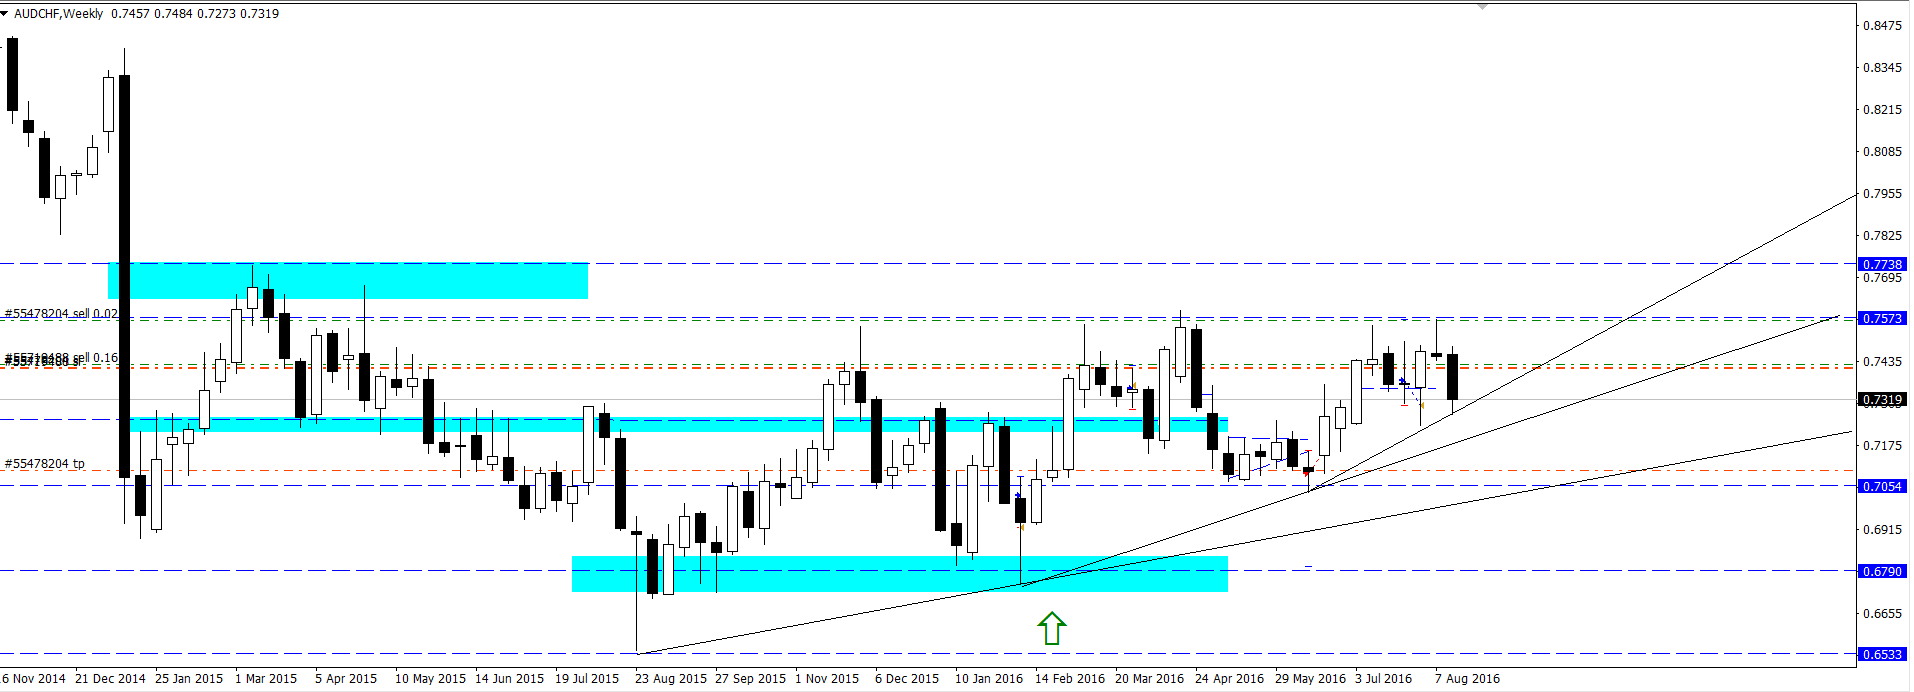1914x692 pixels.
Task: Click the gray chart shift marker triangle
Action: pos(1482,6)
